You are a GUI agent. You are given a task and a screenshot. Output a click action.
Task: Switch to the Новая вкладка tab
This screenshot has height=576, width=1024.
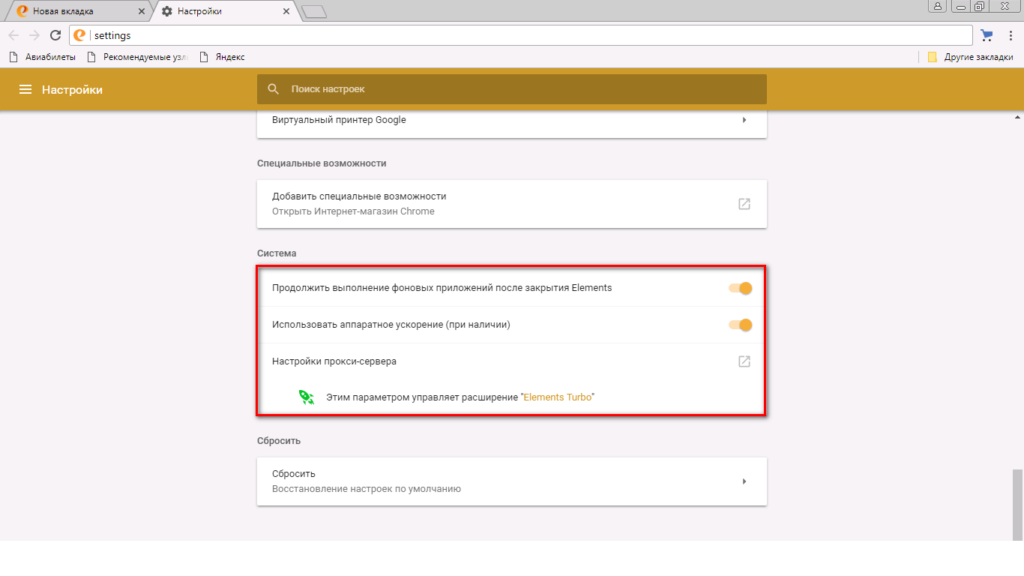tap(78, 11)
